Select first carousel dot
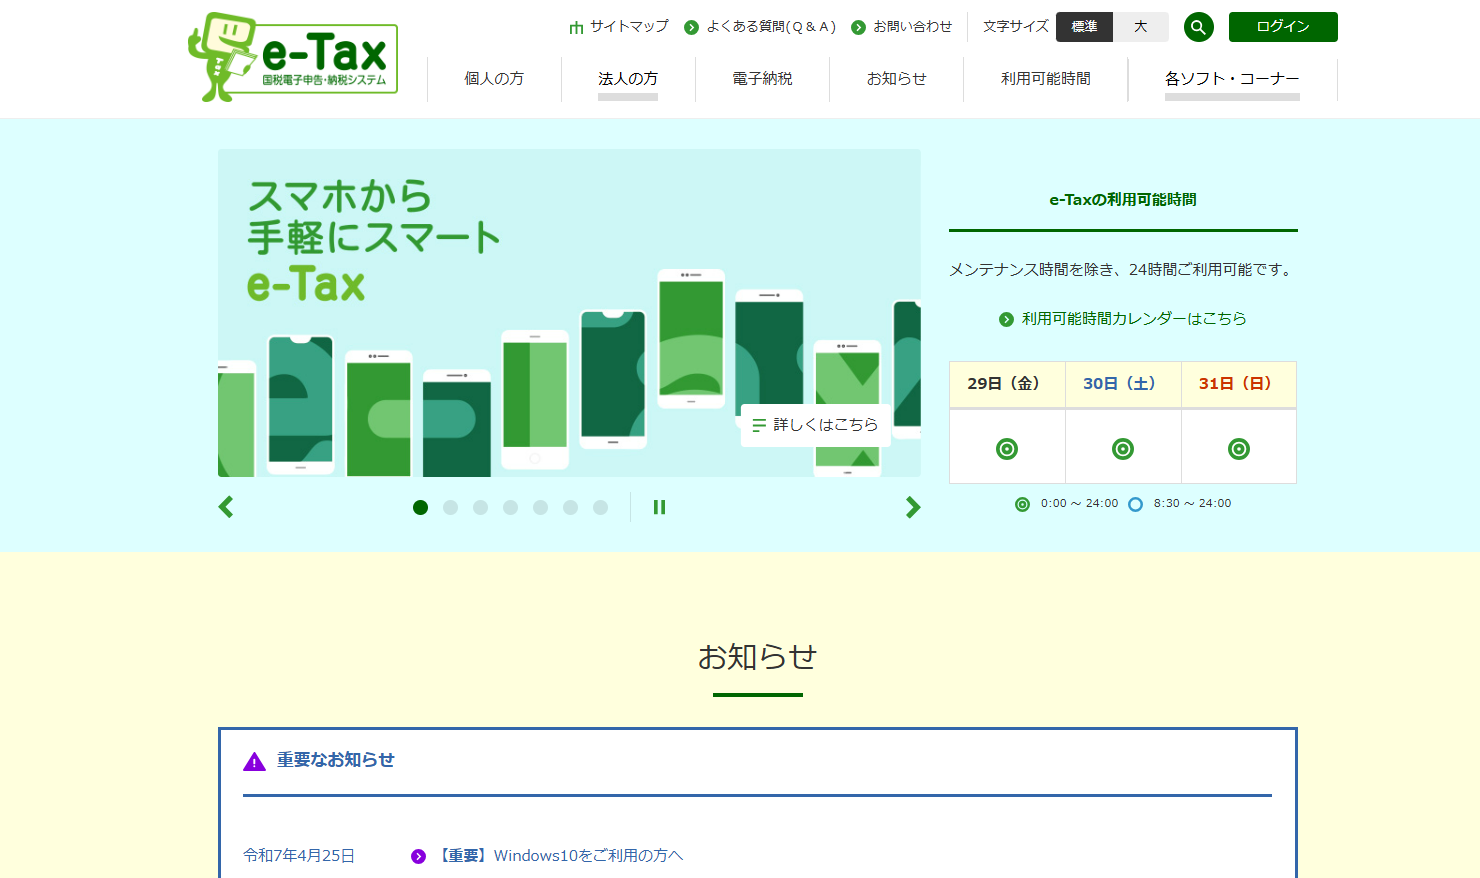Image resolution: width=1480 pixels, height=878 pixels. 420,507
